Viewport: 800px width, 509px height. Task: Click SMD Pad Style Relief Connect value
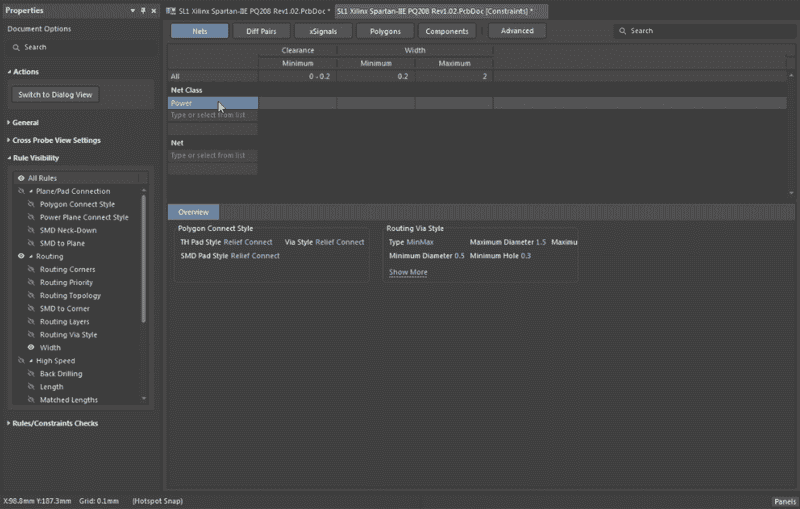[255, 256]
